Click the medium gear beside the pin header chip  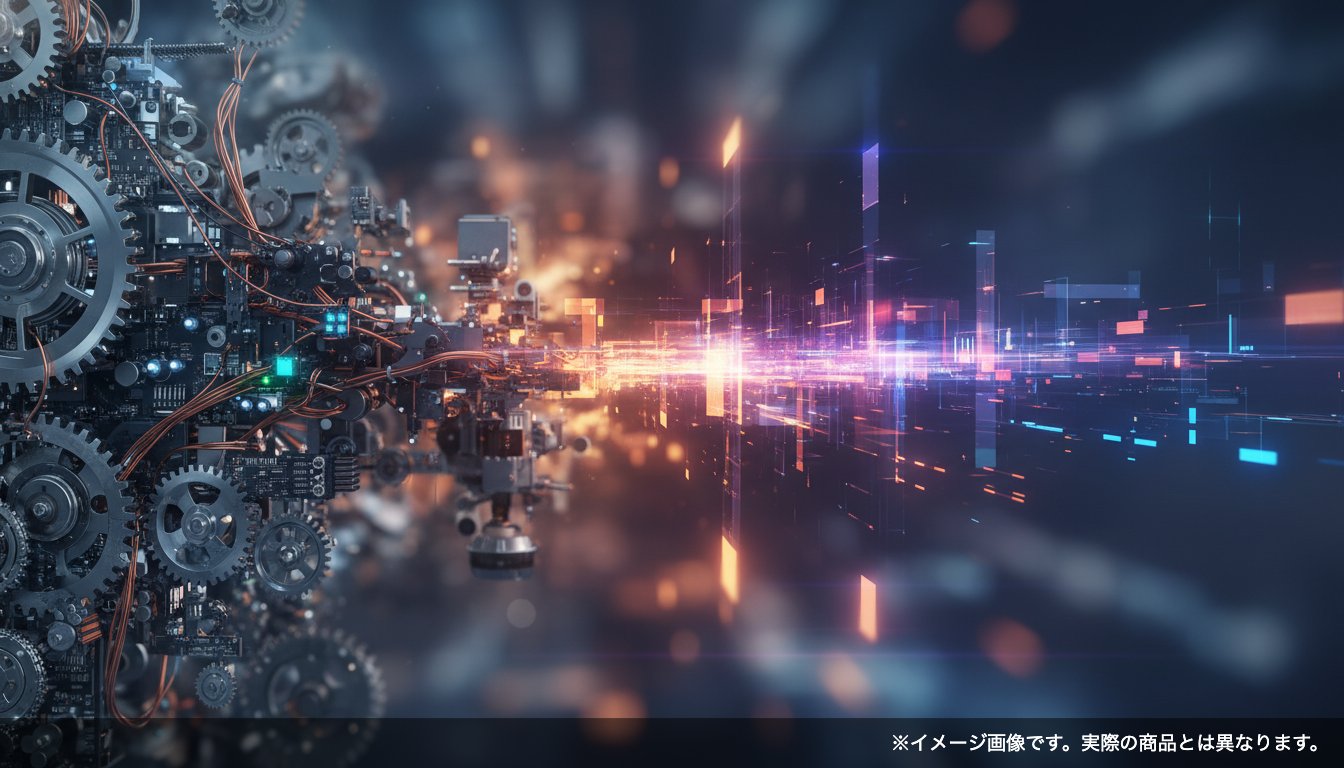click(198, 524)
